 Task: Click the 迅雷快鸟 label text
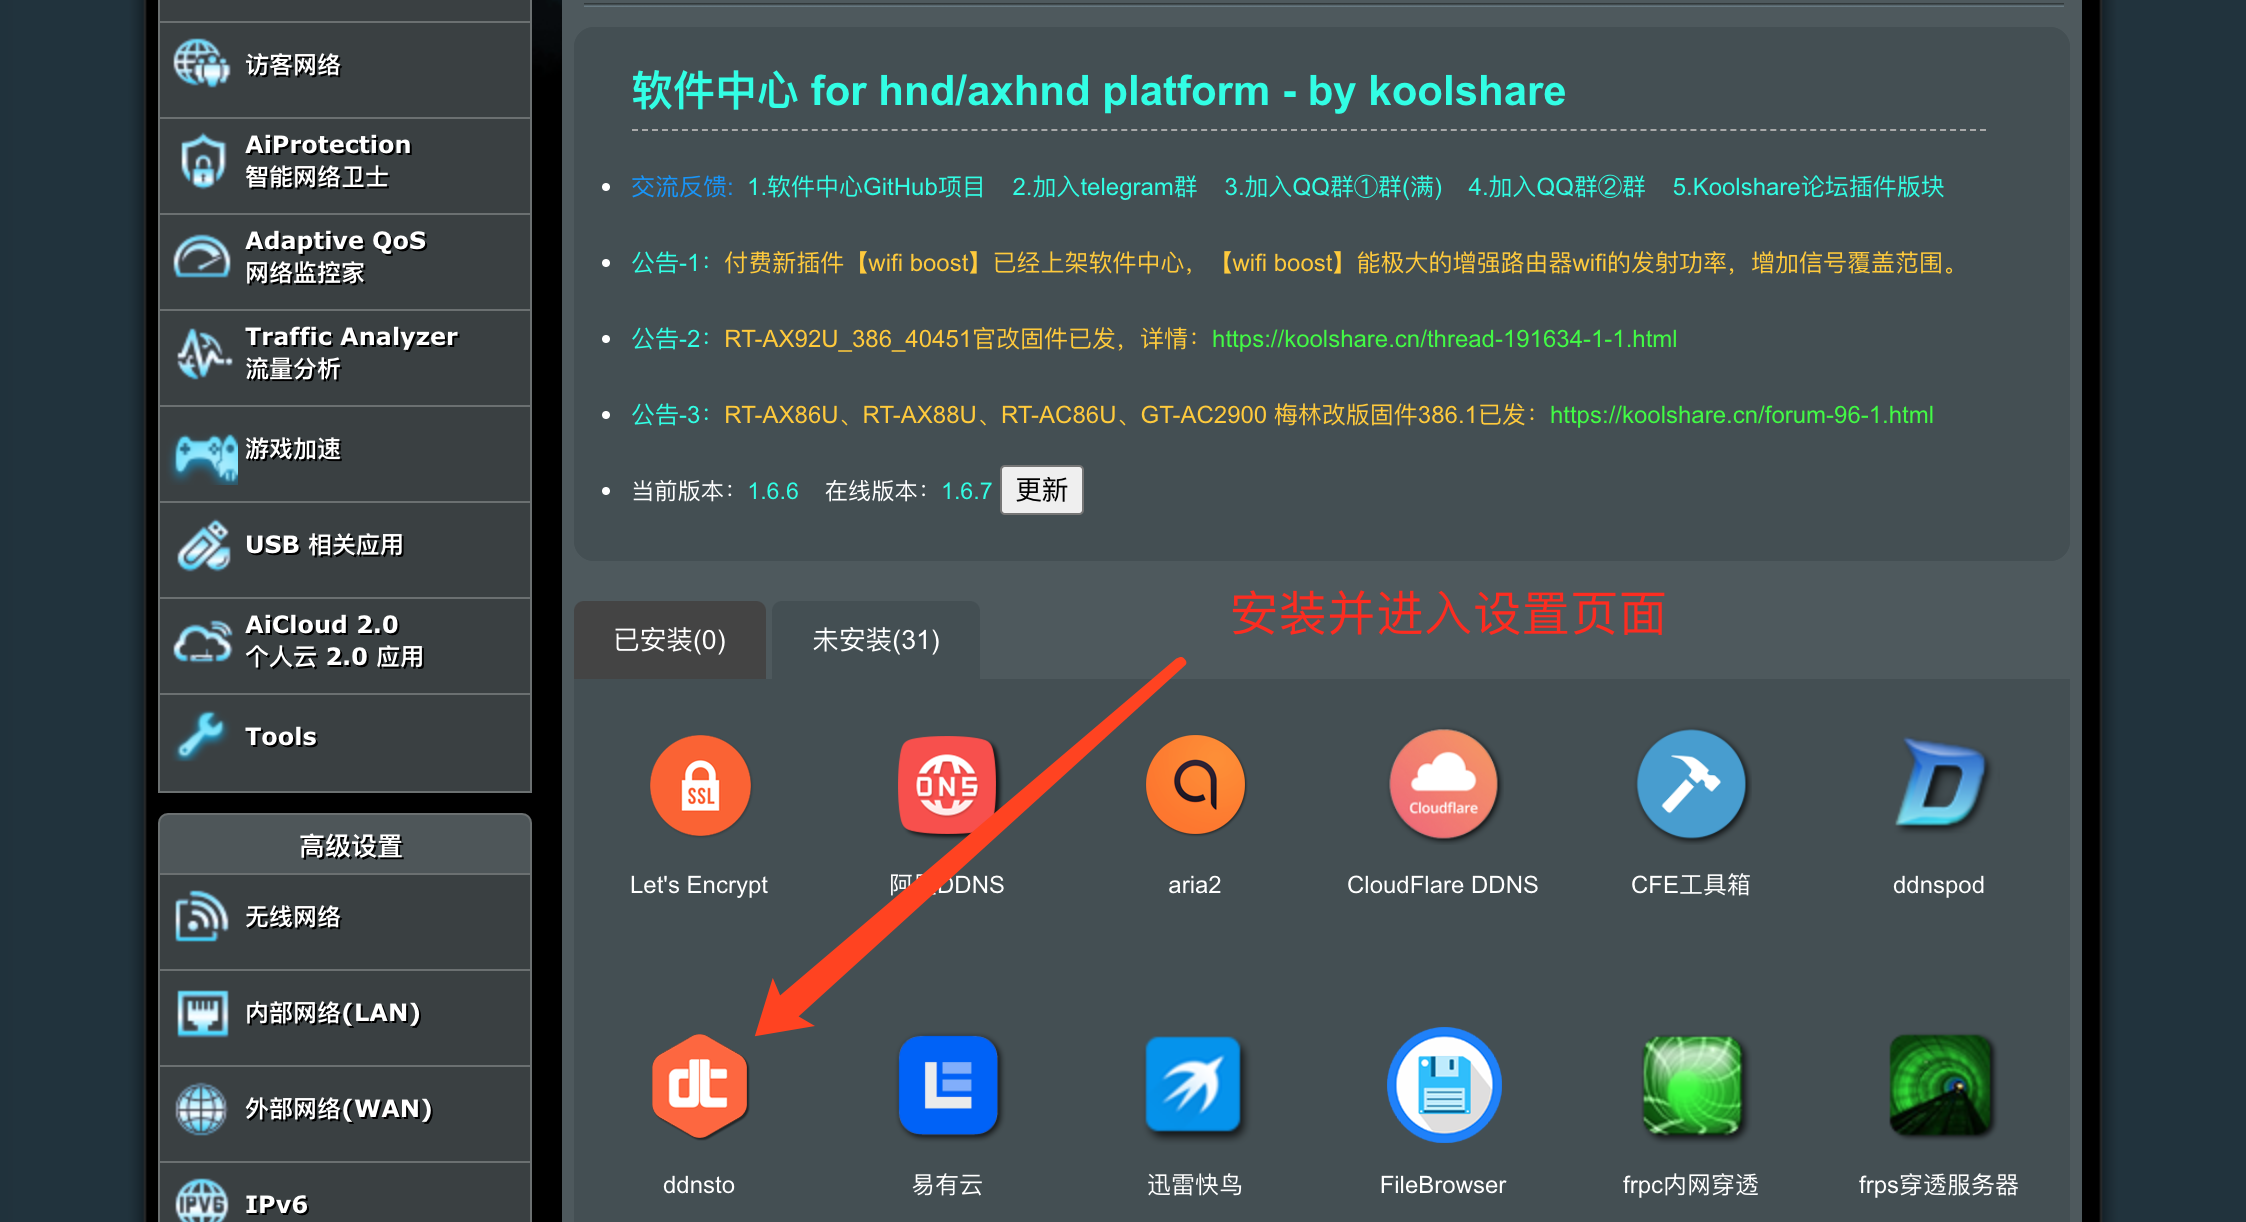pyautogui.click(x=1195, y=1185)
